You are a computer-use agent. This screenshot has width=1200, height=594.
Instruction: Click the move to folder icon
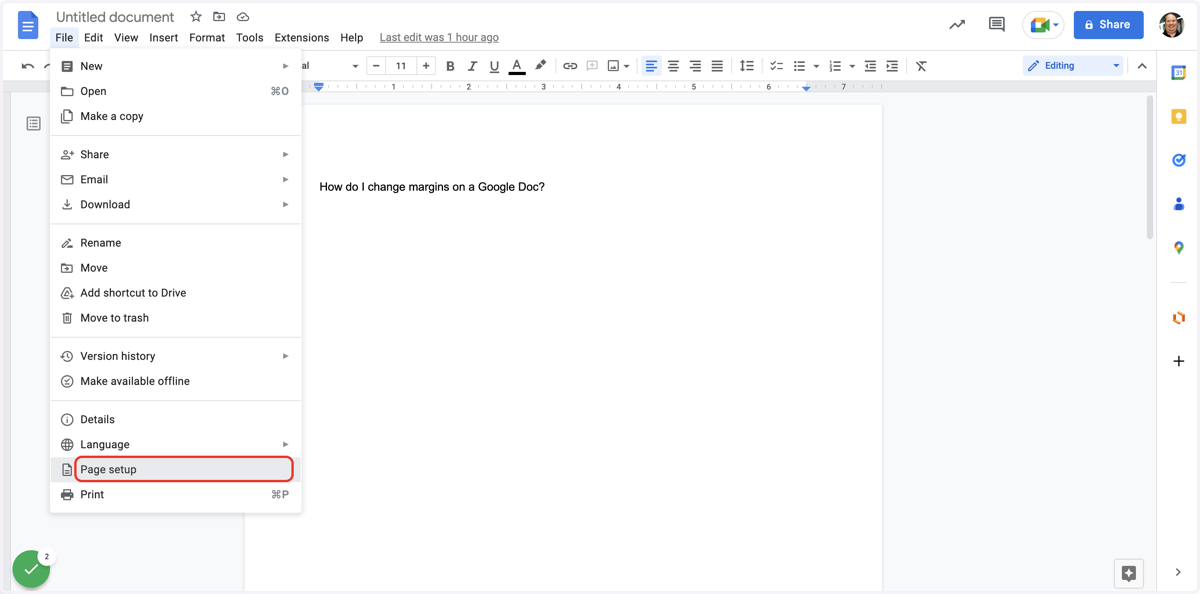pyautogui.click(x=219, y=17)
